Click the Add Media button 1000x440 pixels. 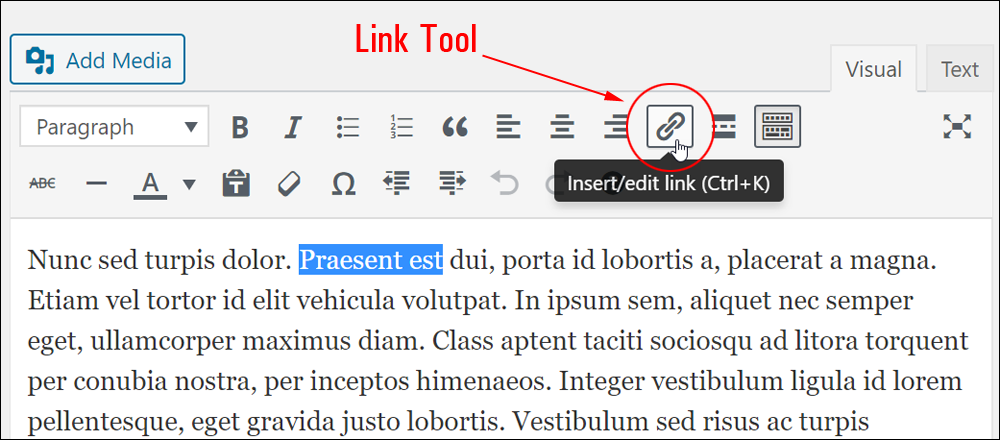pyautogui.click(x=97, y=59)
